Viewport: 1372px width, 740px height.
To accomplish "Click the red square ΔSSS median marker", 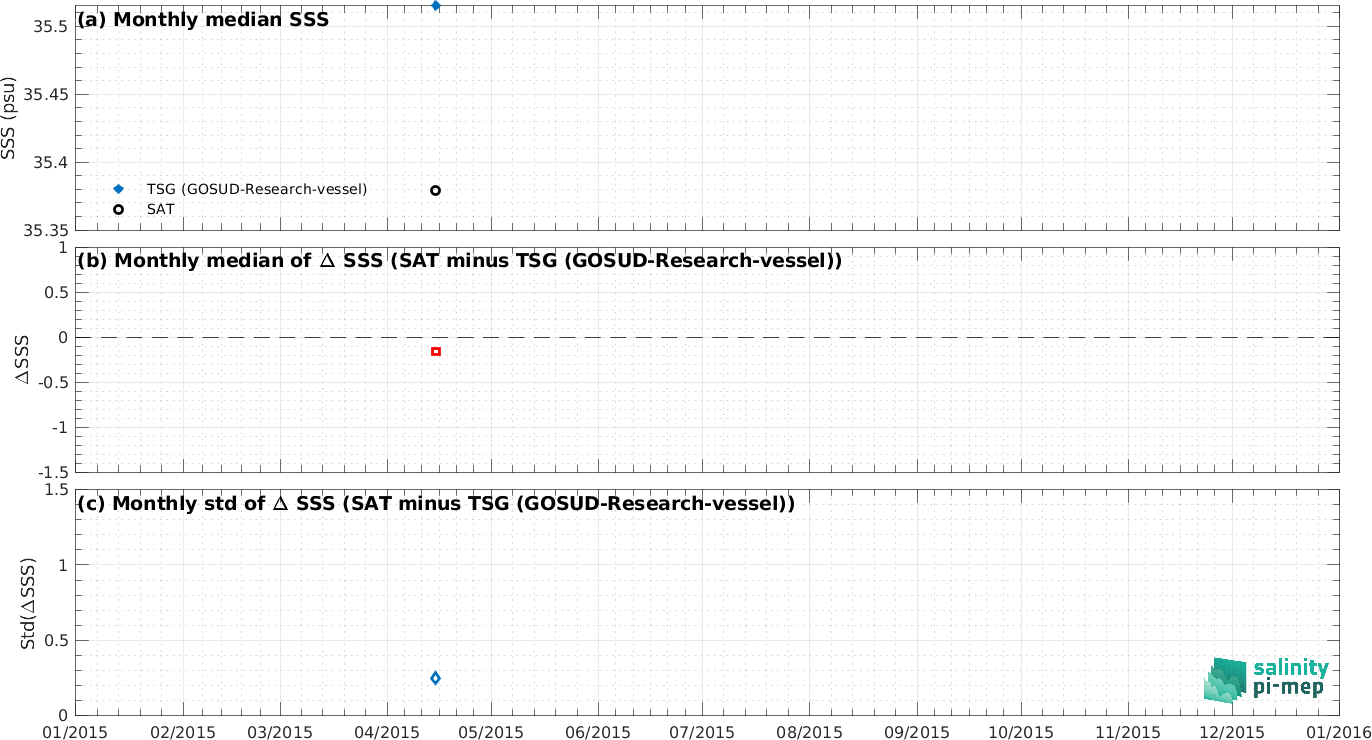I will point(435,351).
